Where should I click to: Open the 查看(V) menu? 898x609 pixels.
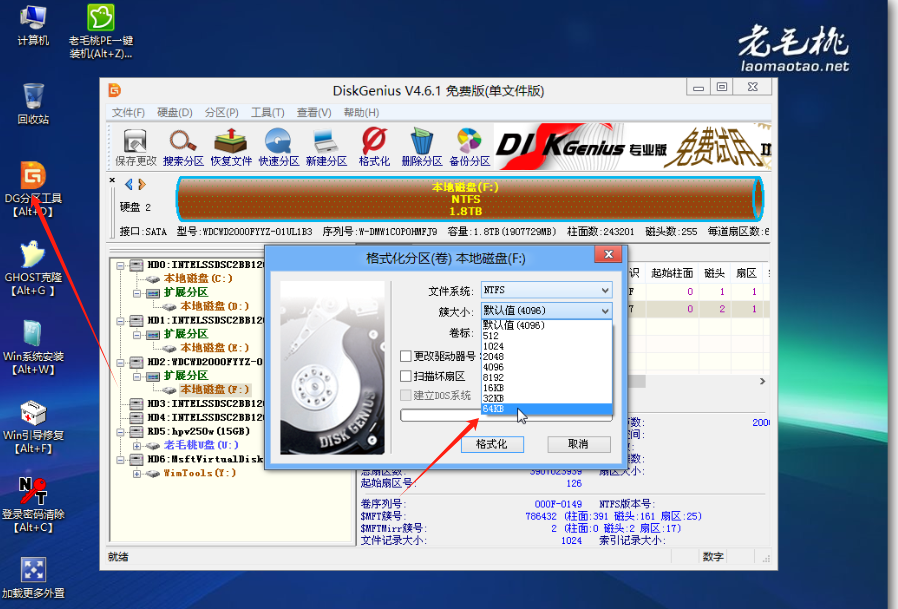point(314,112)
